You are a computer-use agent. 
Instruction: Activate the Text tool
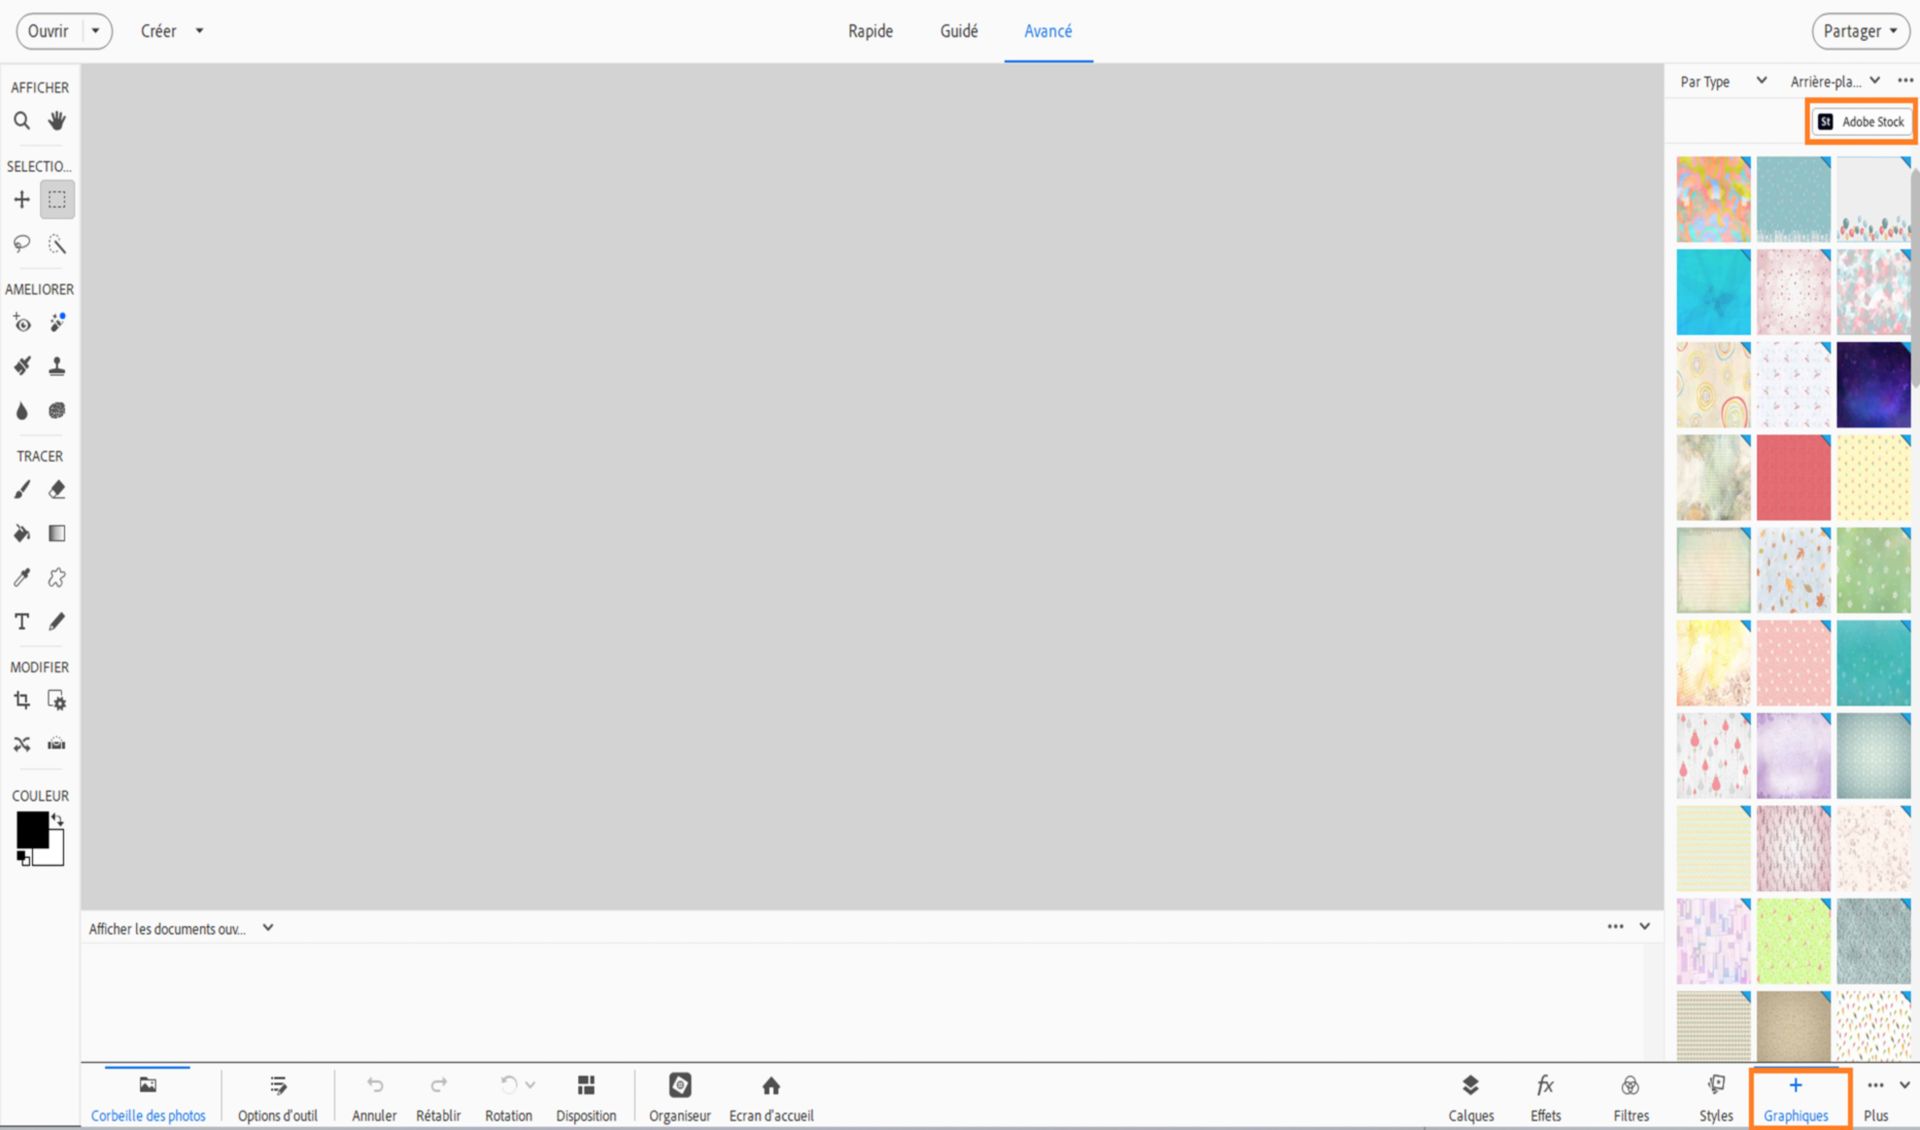pyautogui.click(x=21, y=622)
